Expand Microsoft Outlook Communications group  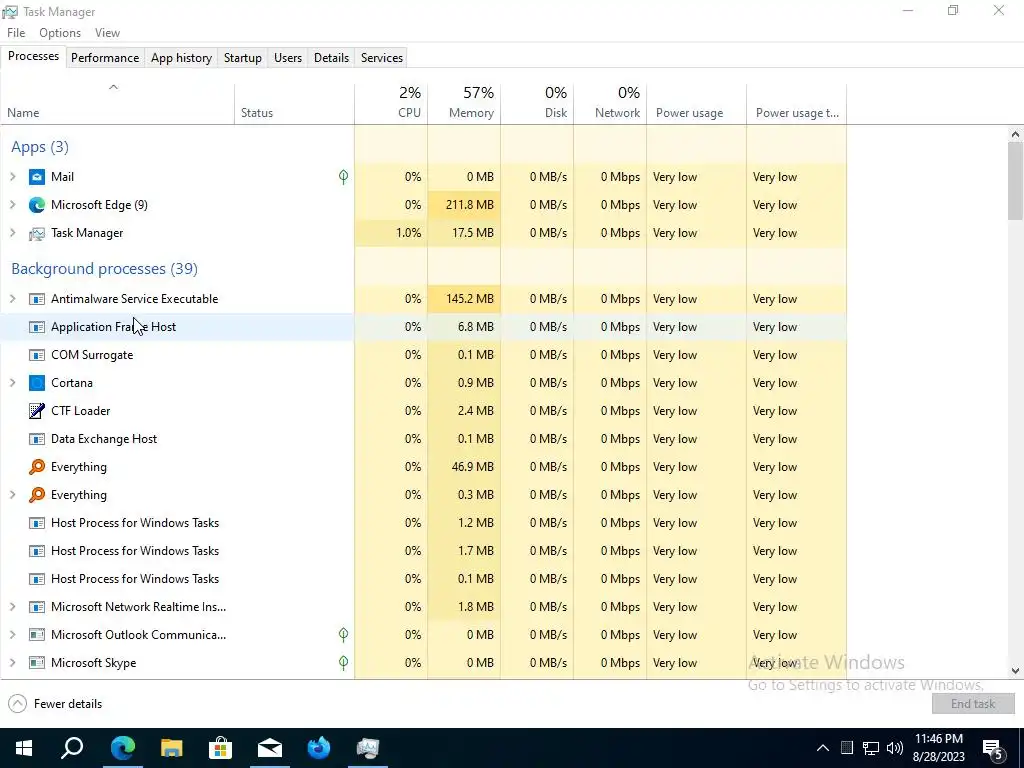point(12,635)
